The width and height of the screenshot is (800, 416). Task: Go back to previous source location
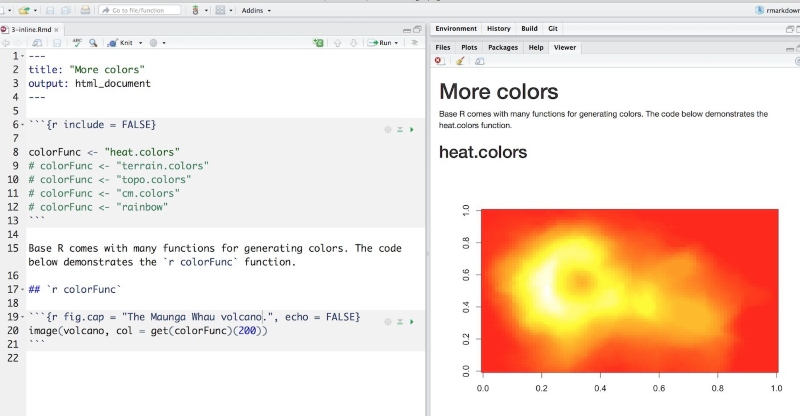point(6,43)
